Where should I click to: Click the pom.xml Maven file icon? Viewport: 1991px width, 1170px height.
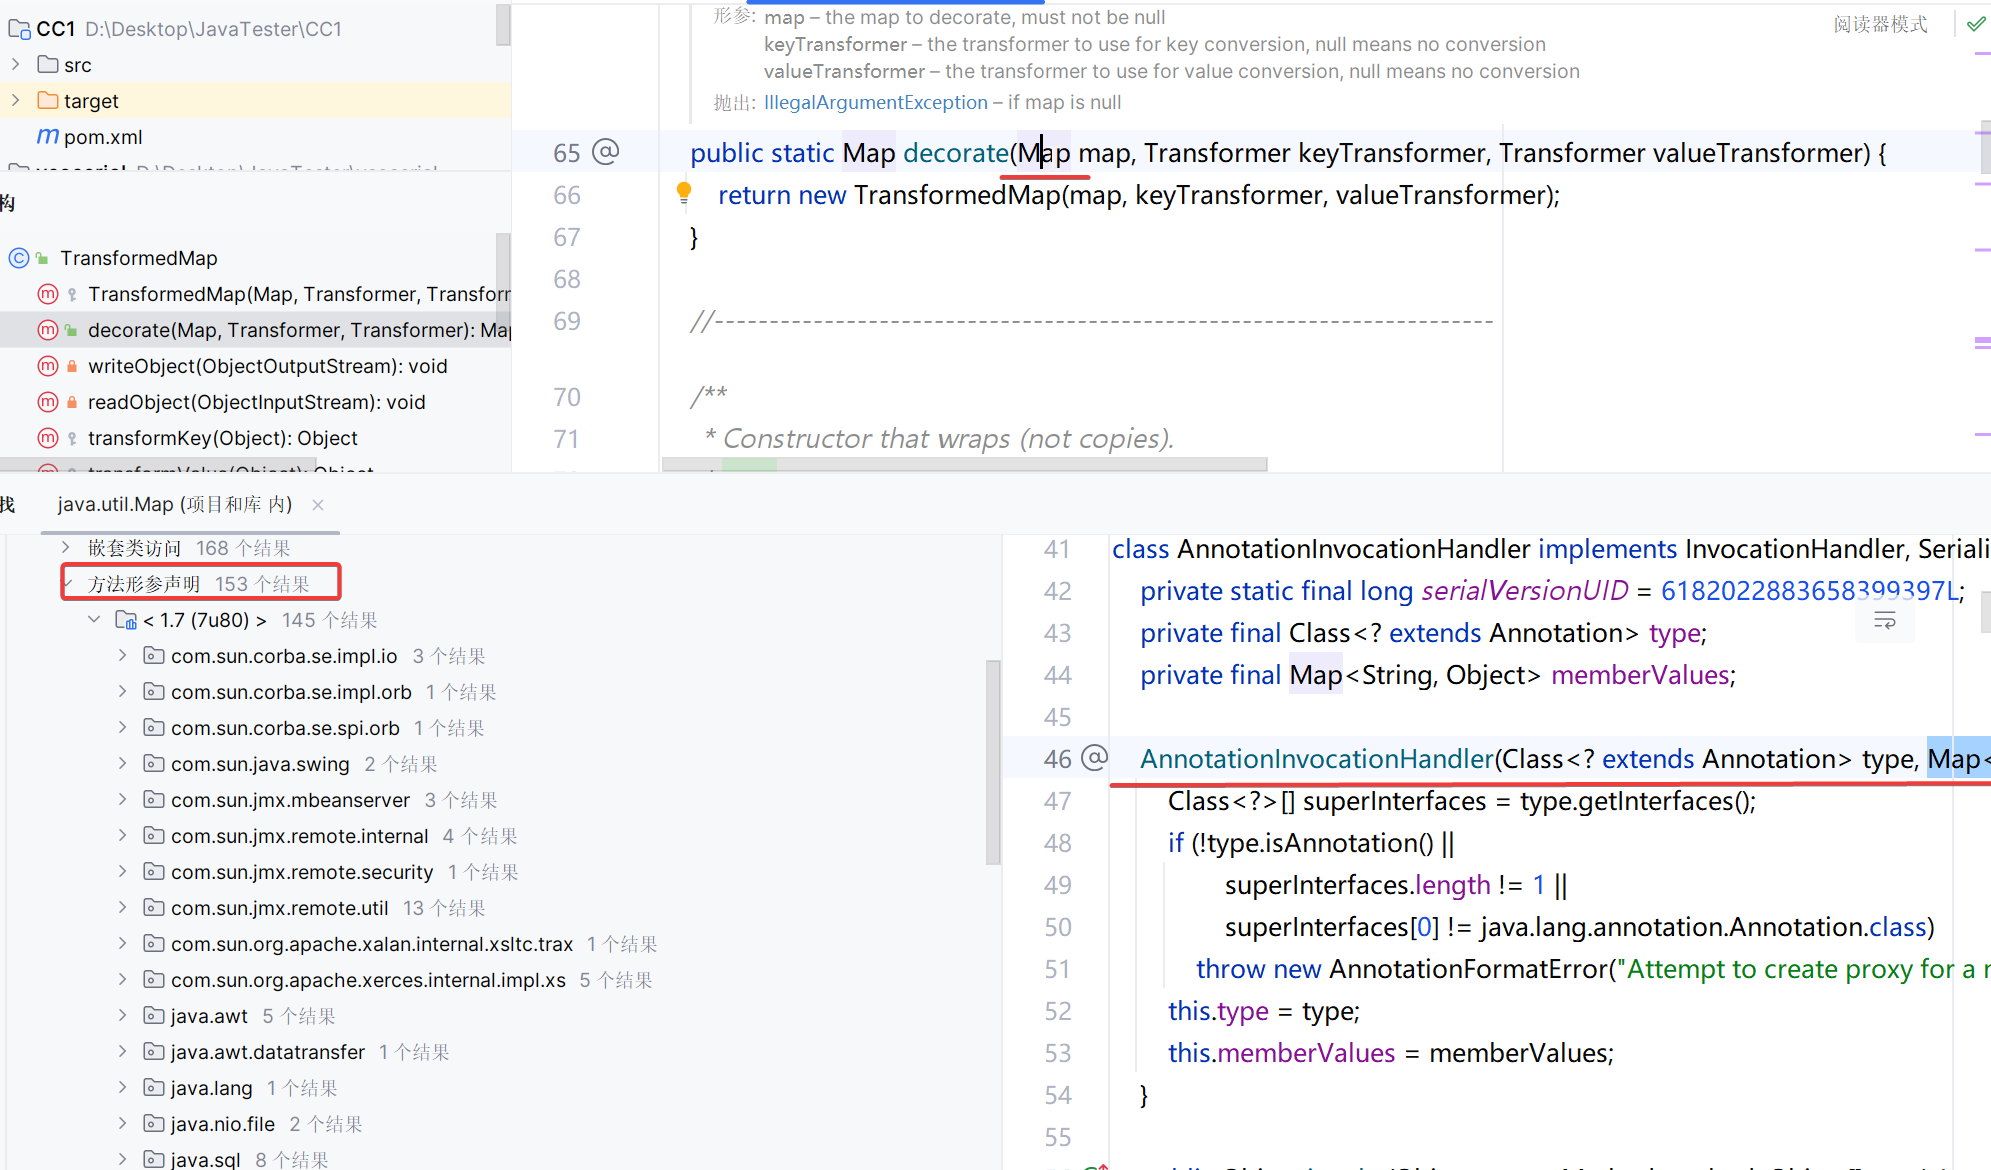click(x=47, y=137)
